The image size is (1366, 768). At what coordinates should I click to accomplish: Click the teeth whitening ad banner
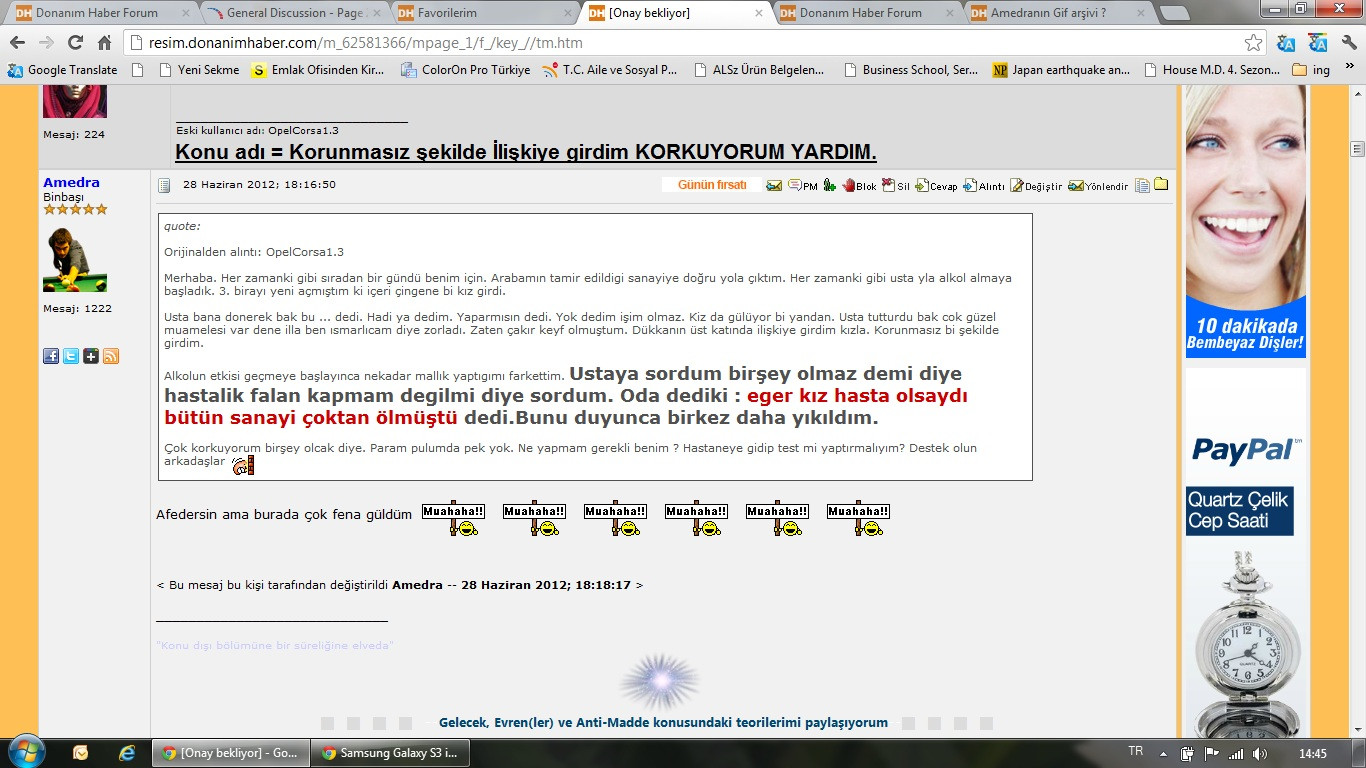tap(1246, 221)
